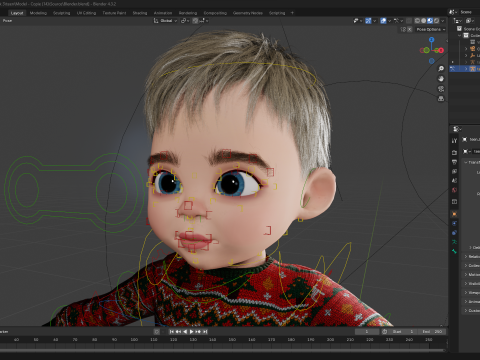Expand the Visibility panel
The width and height of the screenshot is (480, 360).
[466, 283]
